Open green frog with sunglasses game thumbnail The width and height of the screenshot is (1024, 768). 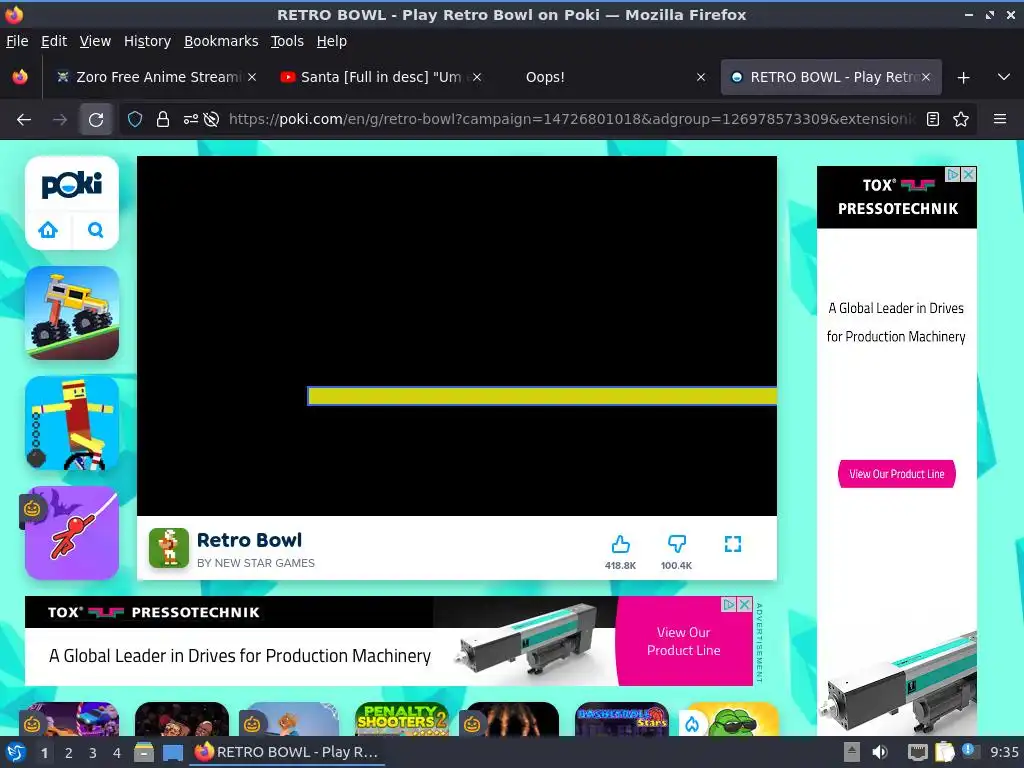(x=732, y=720)
